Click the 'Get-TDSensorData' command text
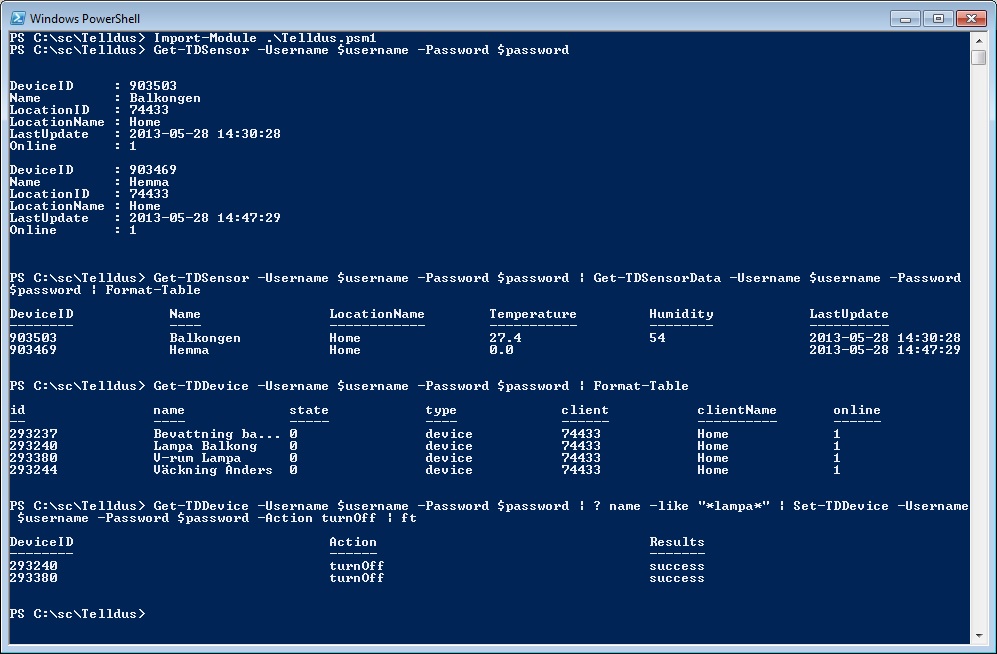Viewport: 997px width, 654px height. (x=657, y=278)
